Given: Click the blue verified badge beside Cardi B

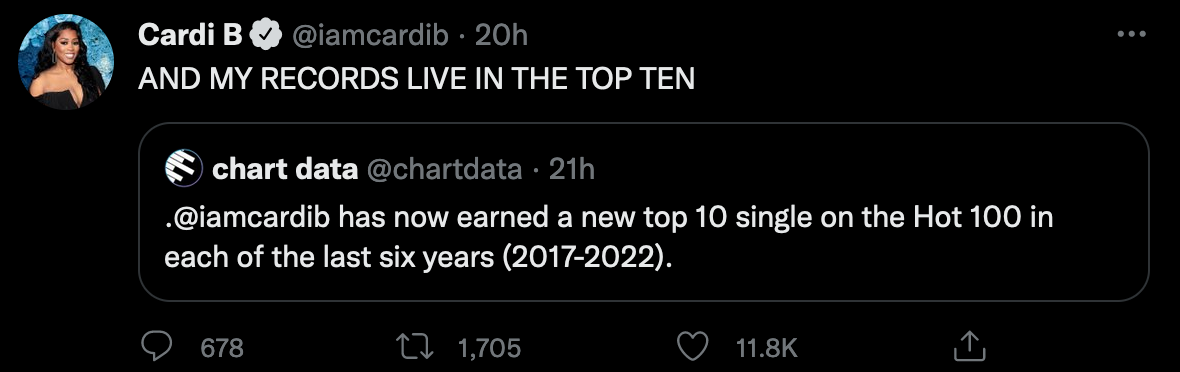Looking at the screenshot, I should coord(266,35).
